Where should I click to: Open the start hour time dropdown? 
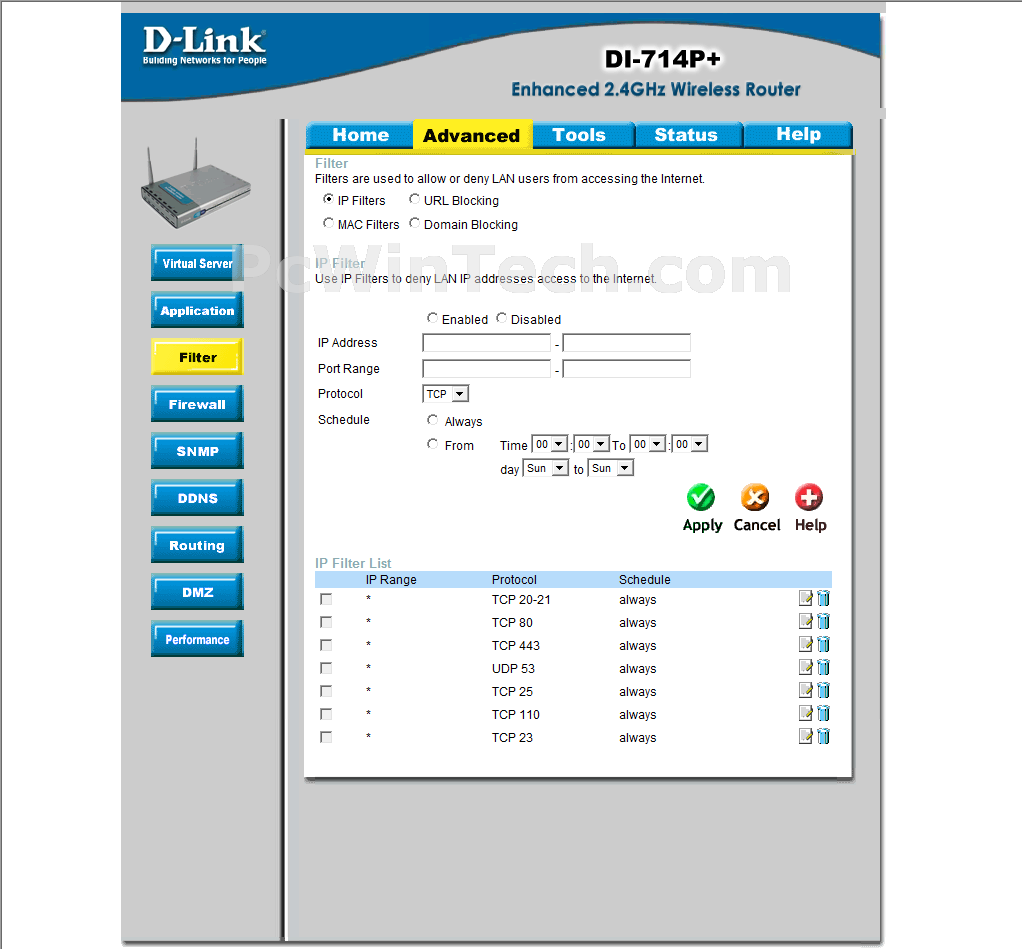point(550,444)
